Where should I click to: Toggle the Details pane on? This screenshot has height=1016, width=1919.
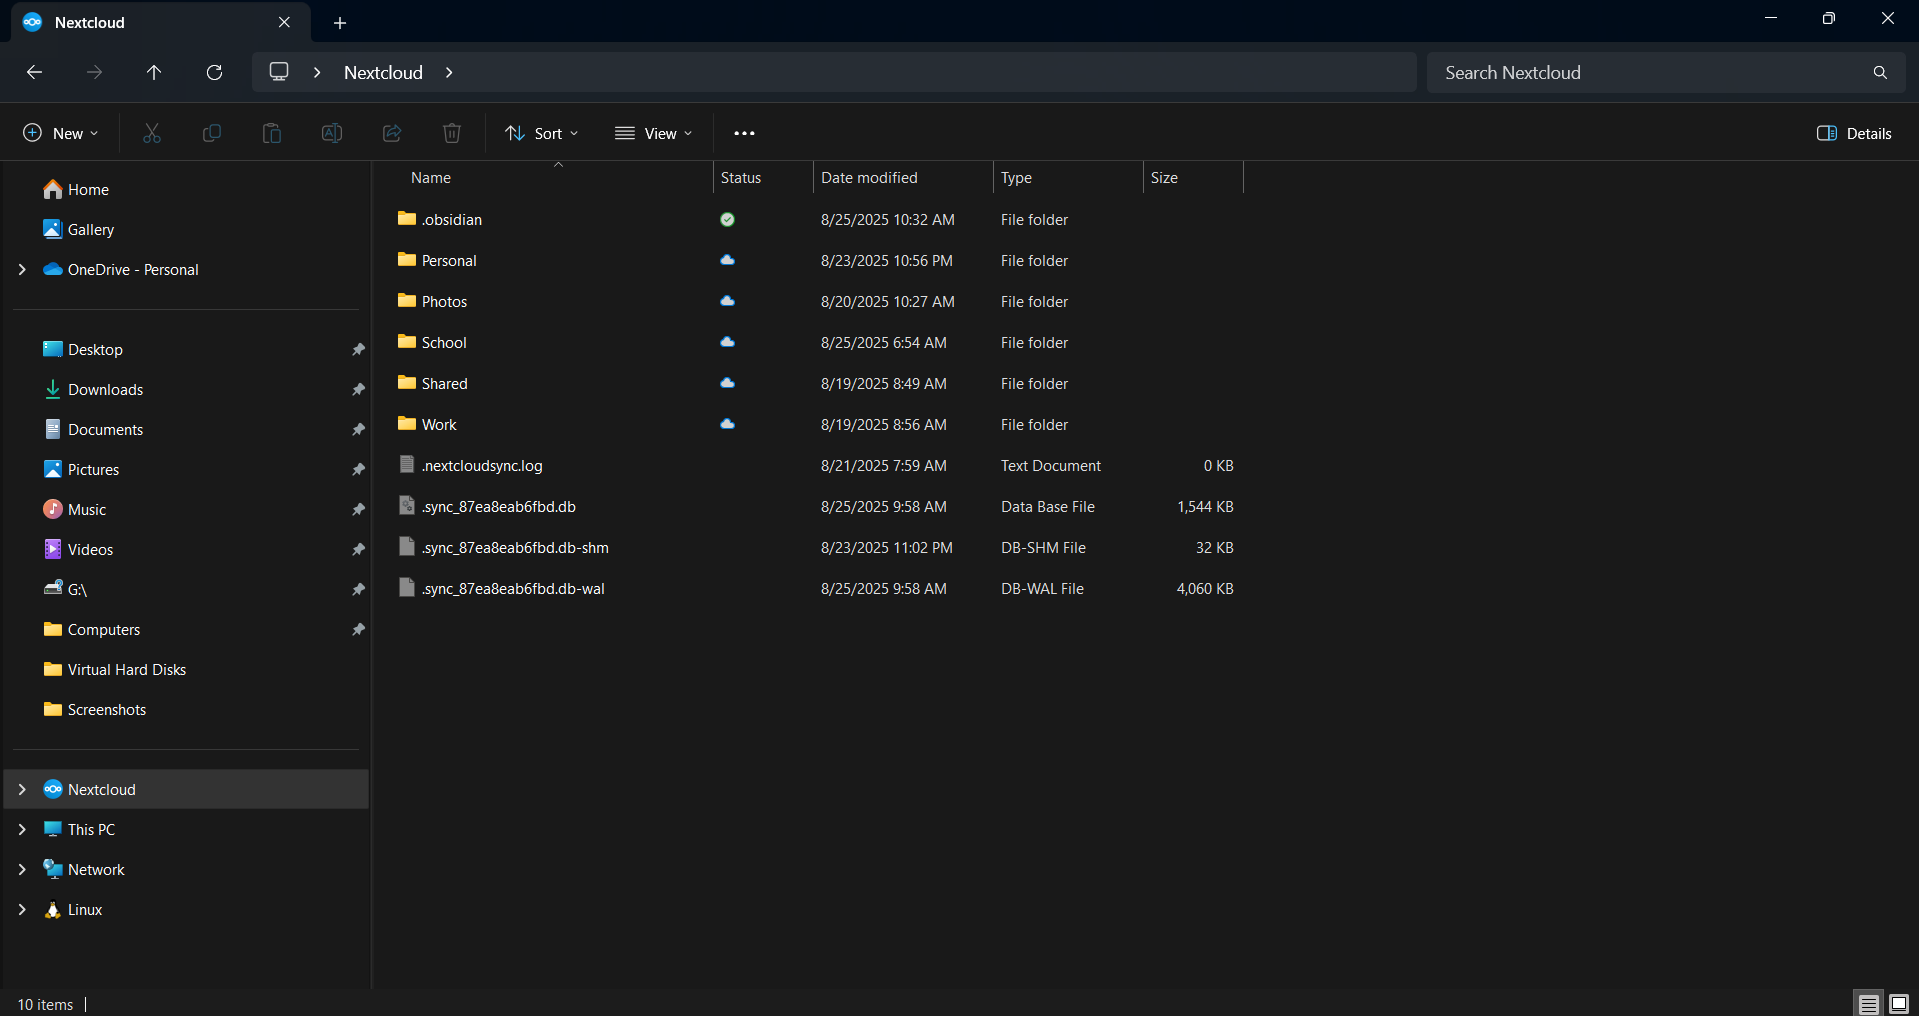(1854, 133)
